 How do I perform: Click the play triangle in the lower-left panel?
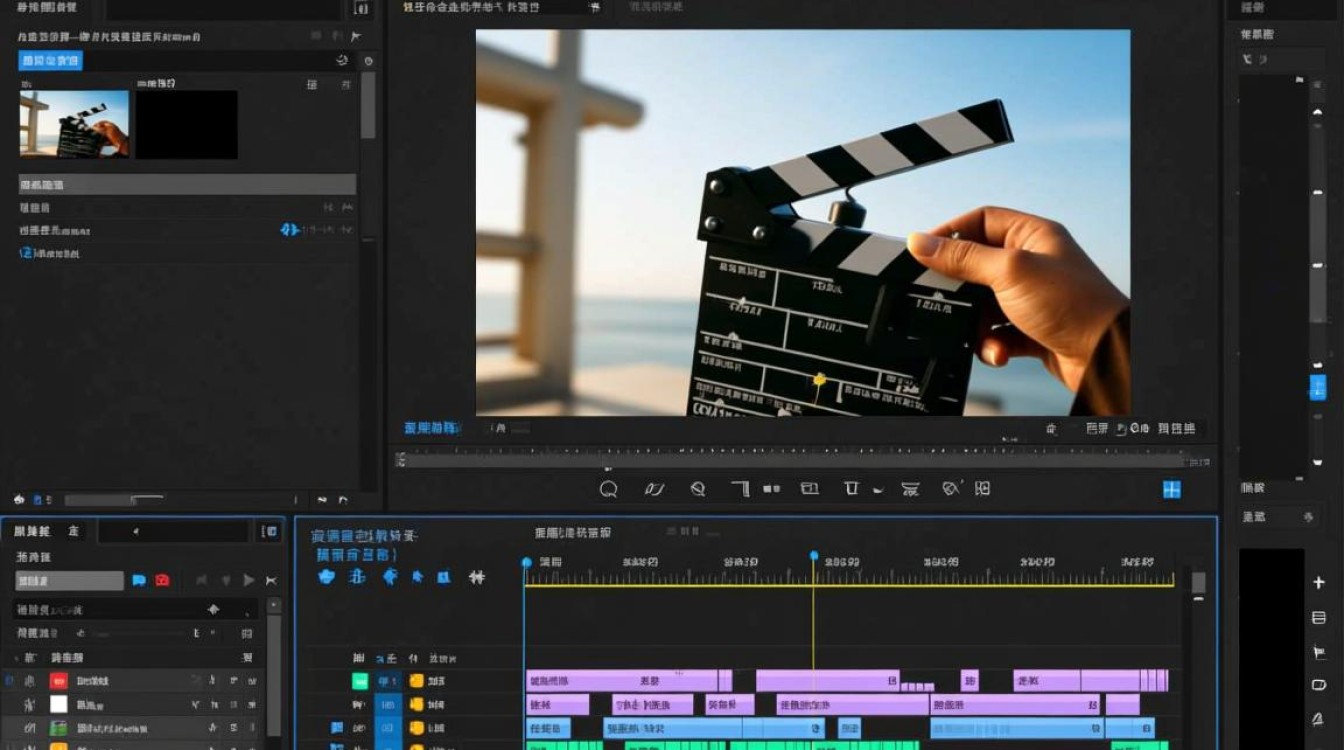click(x=249, y=580)
